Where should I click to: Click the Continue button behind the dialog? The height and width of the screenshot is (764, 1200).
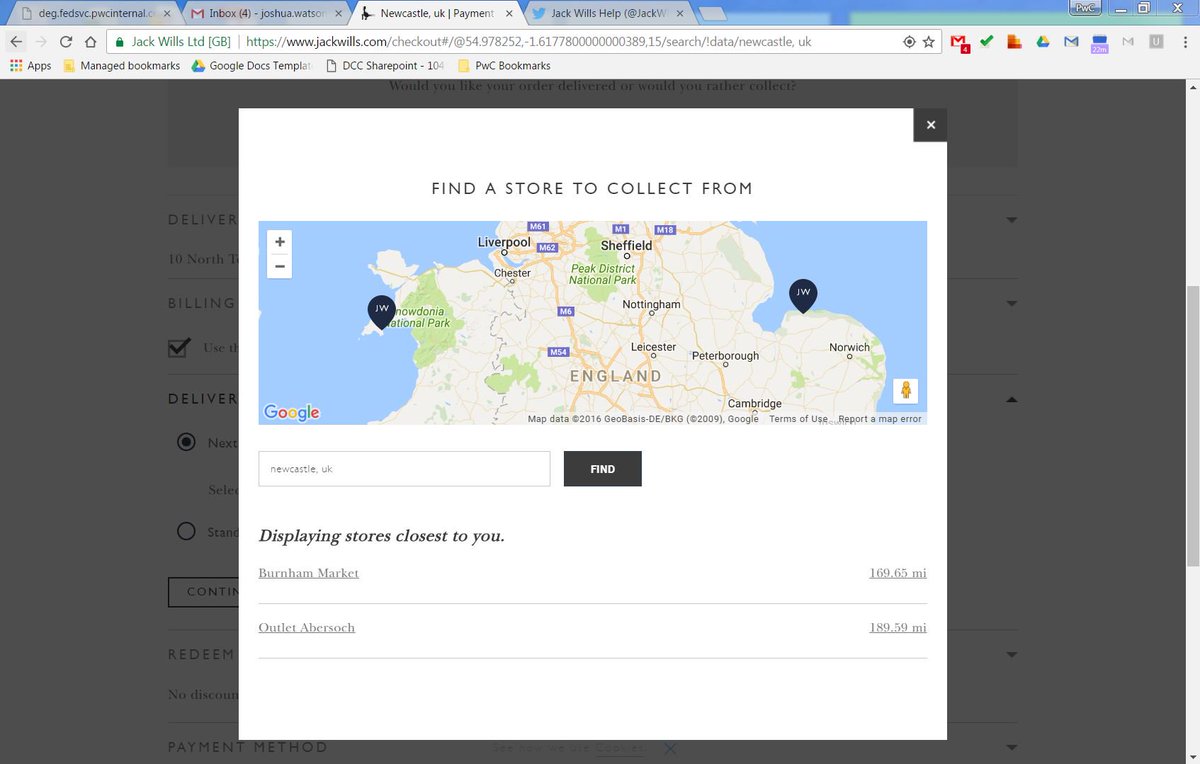(x=203, y=591)
